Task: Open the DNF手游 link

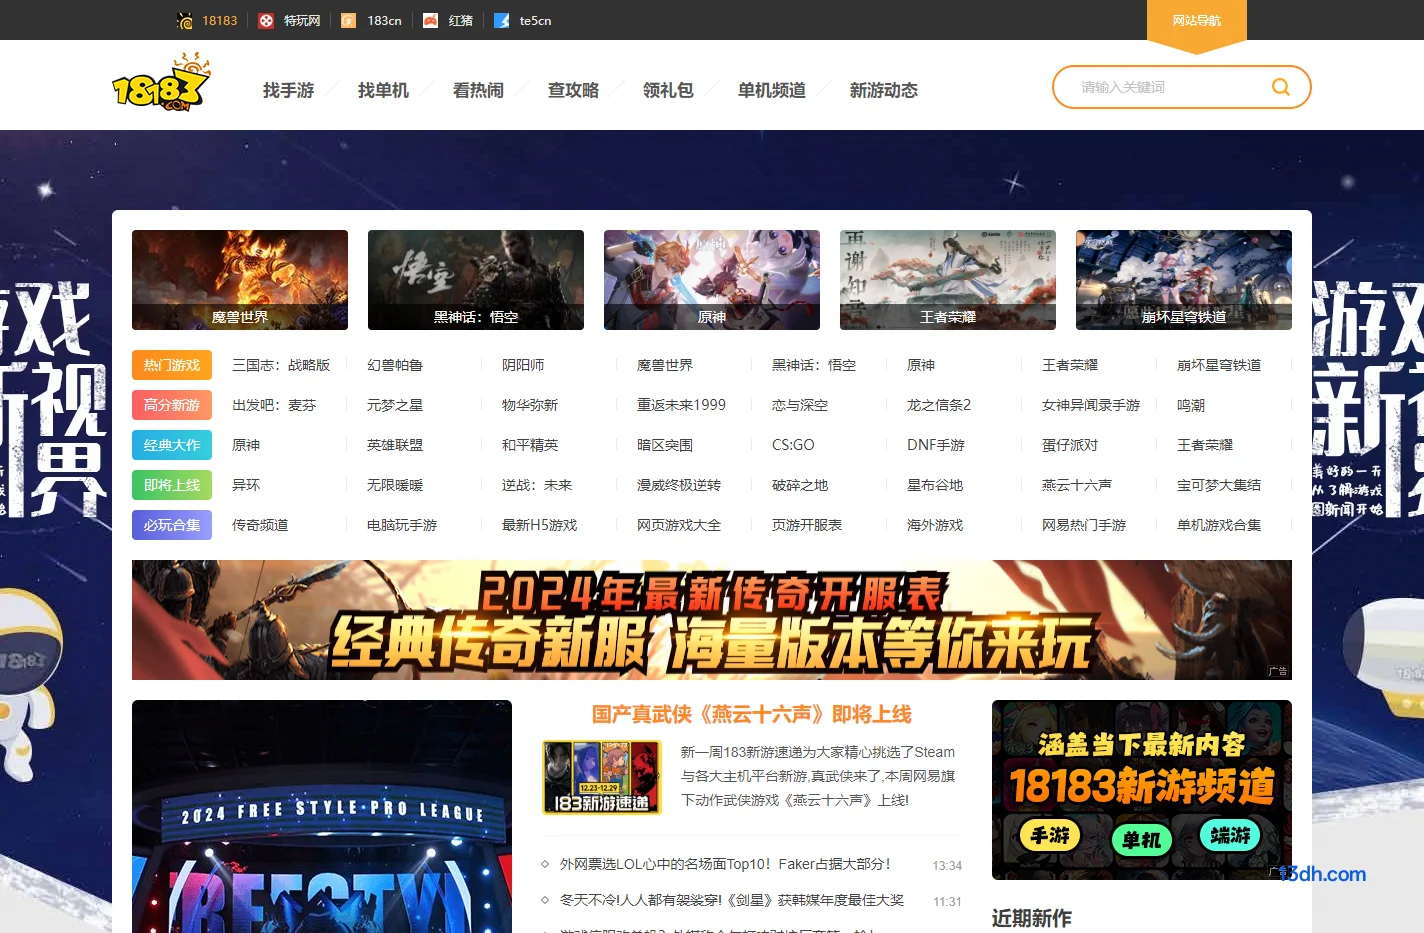Action: 936,445
